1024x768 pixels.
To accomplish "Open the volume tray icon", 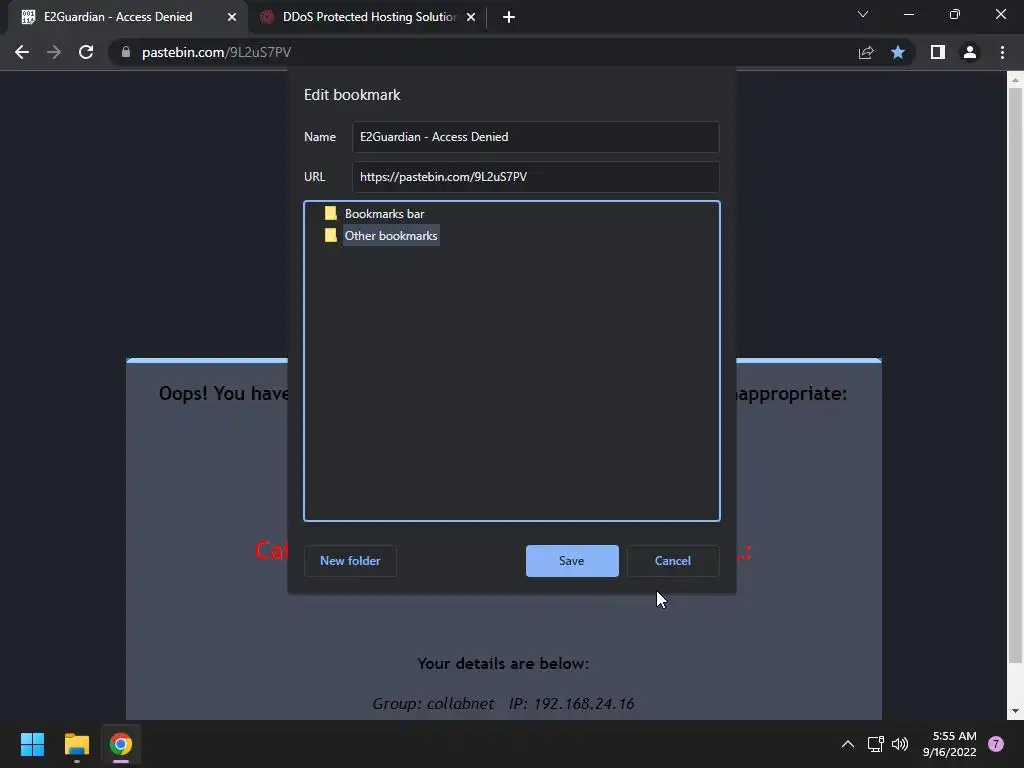I will click(x=900, y=744).
